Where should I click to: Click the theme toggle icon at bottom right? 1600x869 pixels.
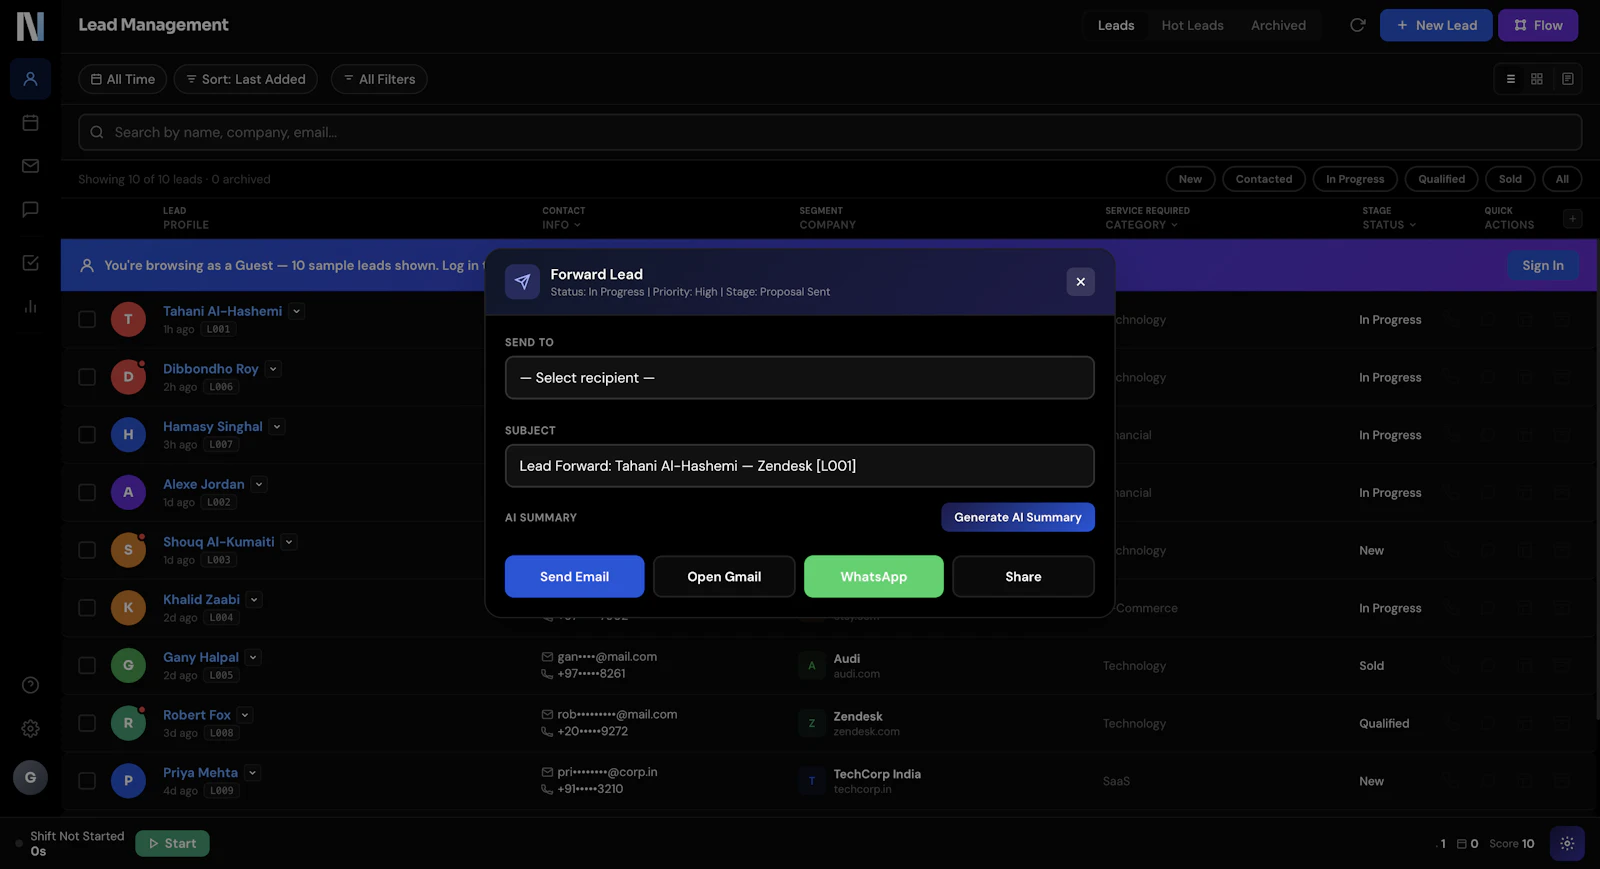tap(1567, 843)
